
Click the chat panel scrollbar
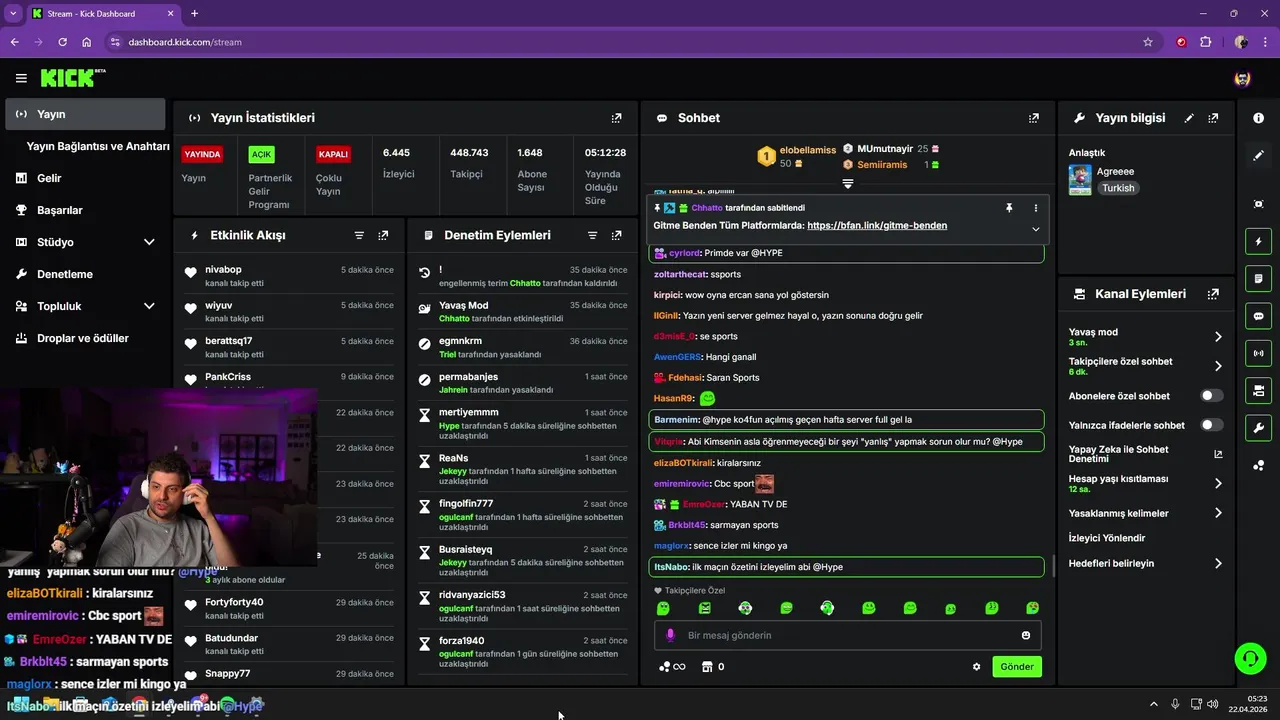click(1053, 566)
